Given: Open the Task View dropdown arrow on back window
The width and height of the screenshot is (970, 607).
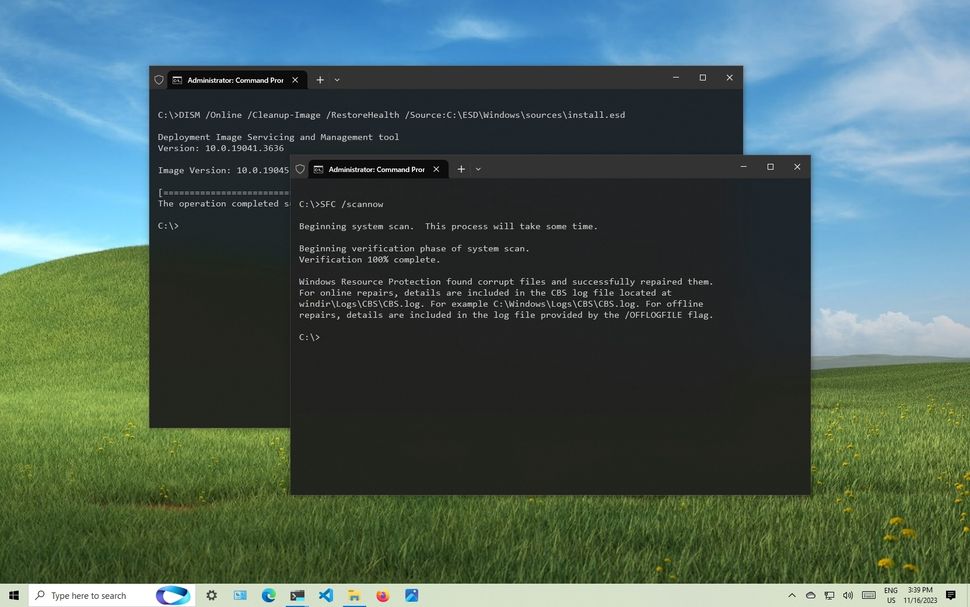Looking at the screenshot, I should [337, 80].
